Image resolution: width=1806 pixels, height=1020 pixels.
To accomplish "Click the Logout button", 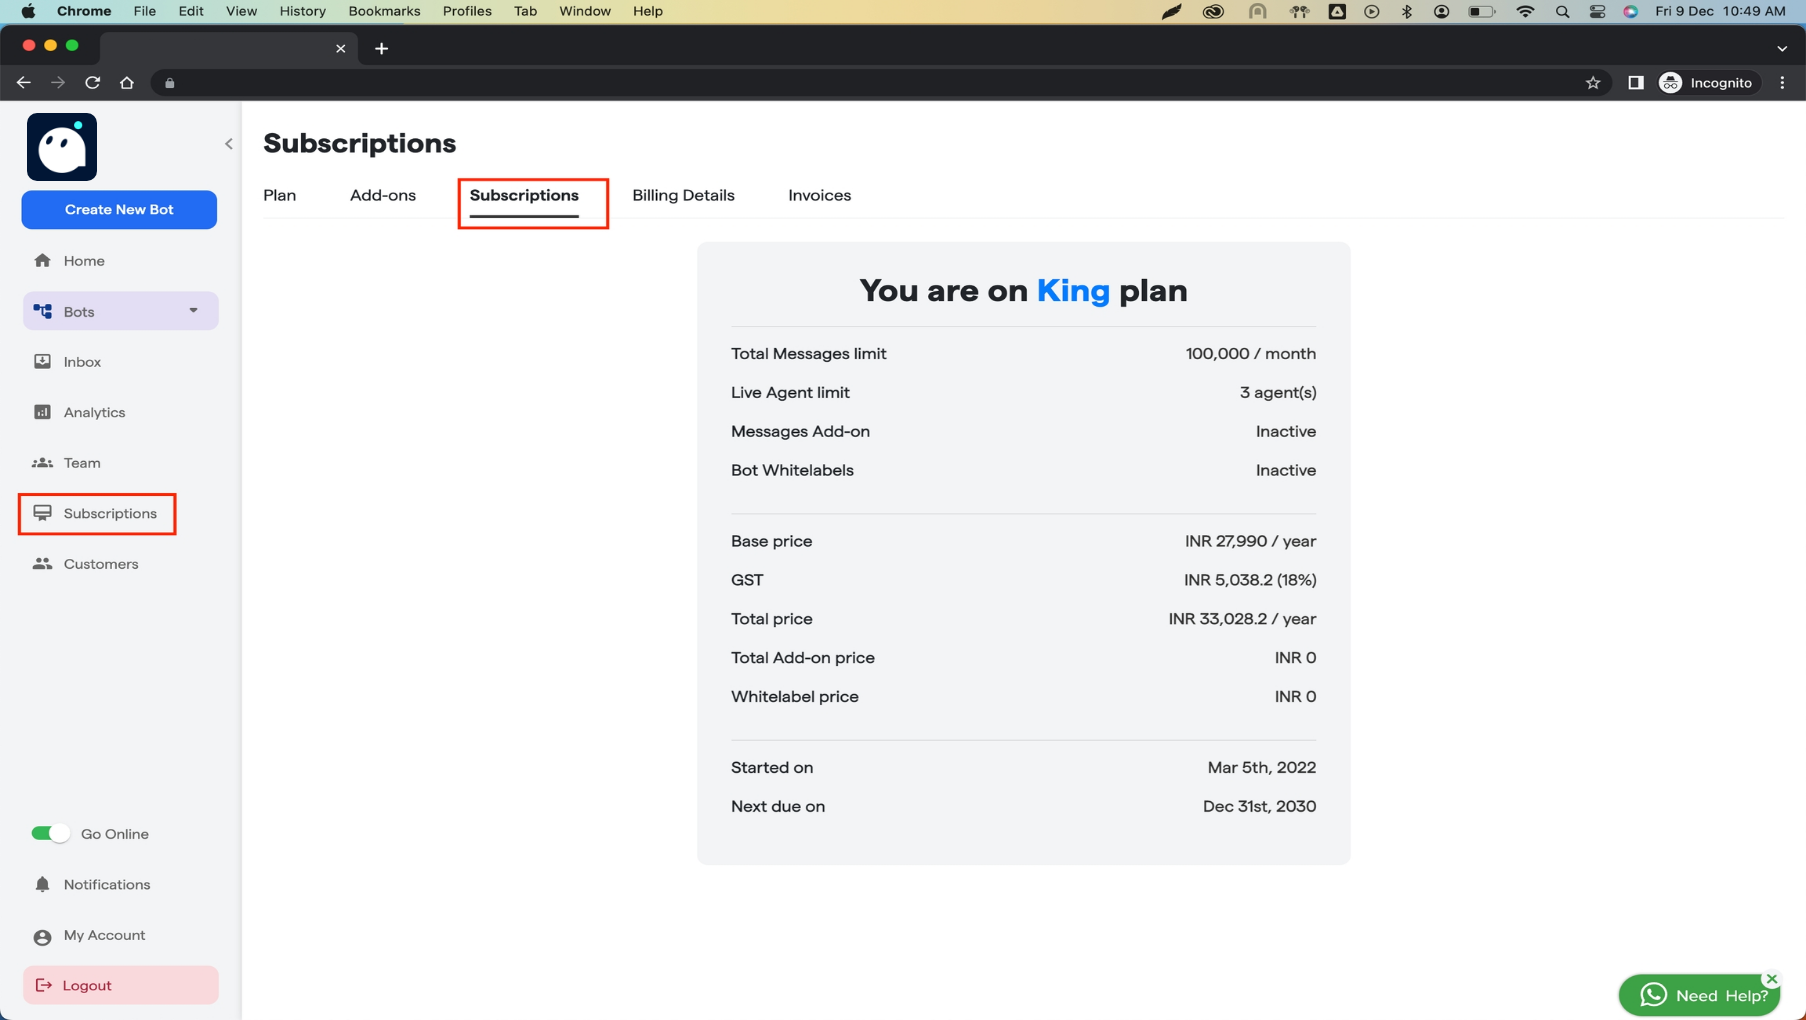I will click(x=120, y=985).
